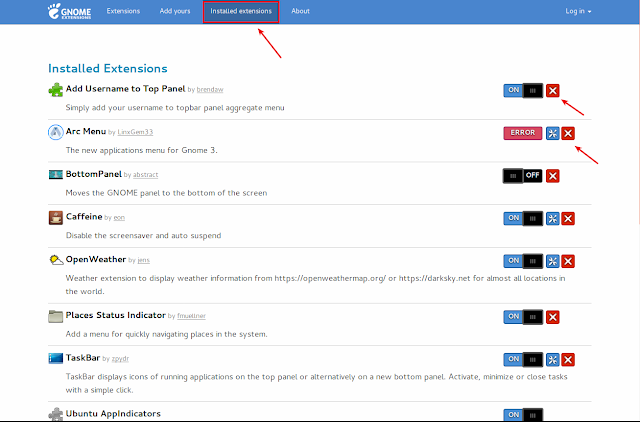The height and width of the screenshot is (422, 640).
Task: Visit author abstract's profile
Action: (146, 175)
